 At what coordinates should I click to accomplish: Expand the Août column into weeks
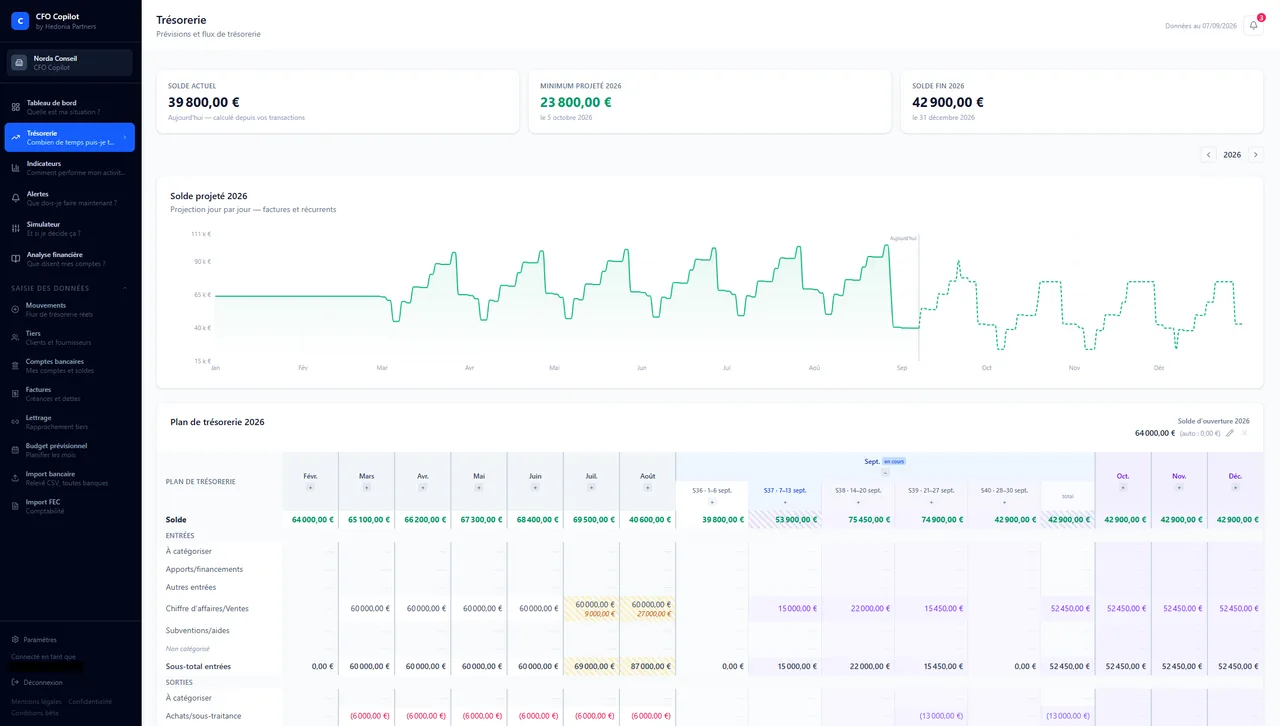pos(648,488)
